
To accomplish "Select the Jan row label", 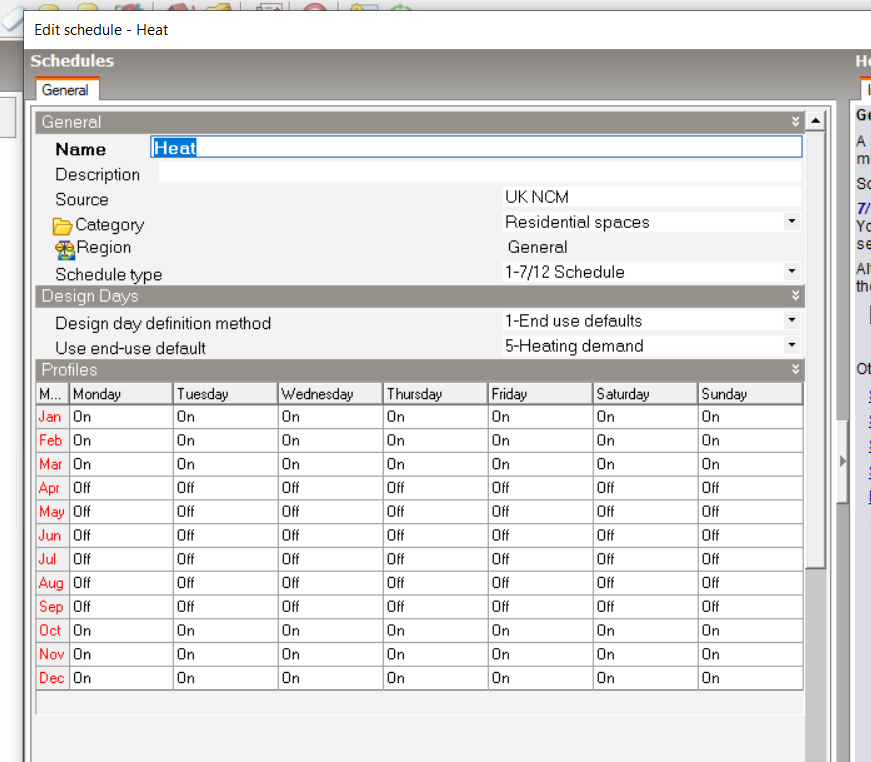I will pos(53,417).
